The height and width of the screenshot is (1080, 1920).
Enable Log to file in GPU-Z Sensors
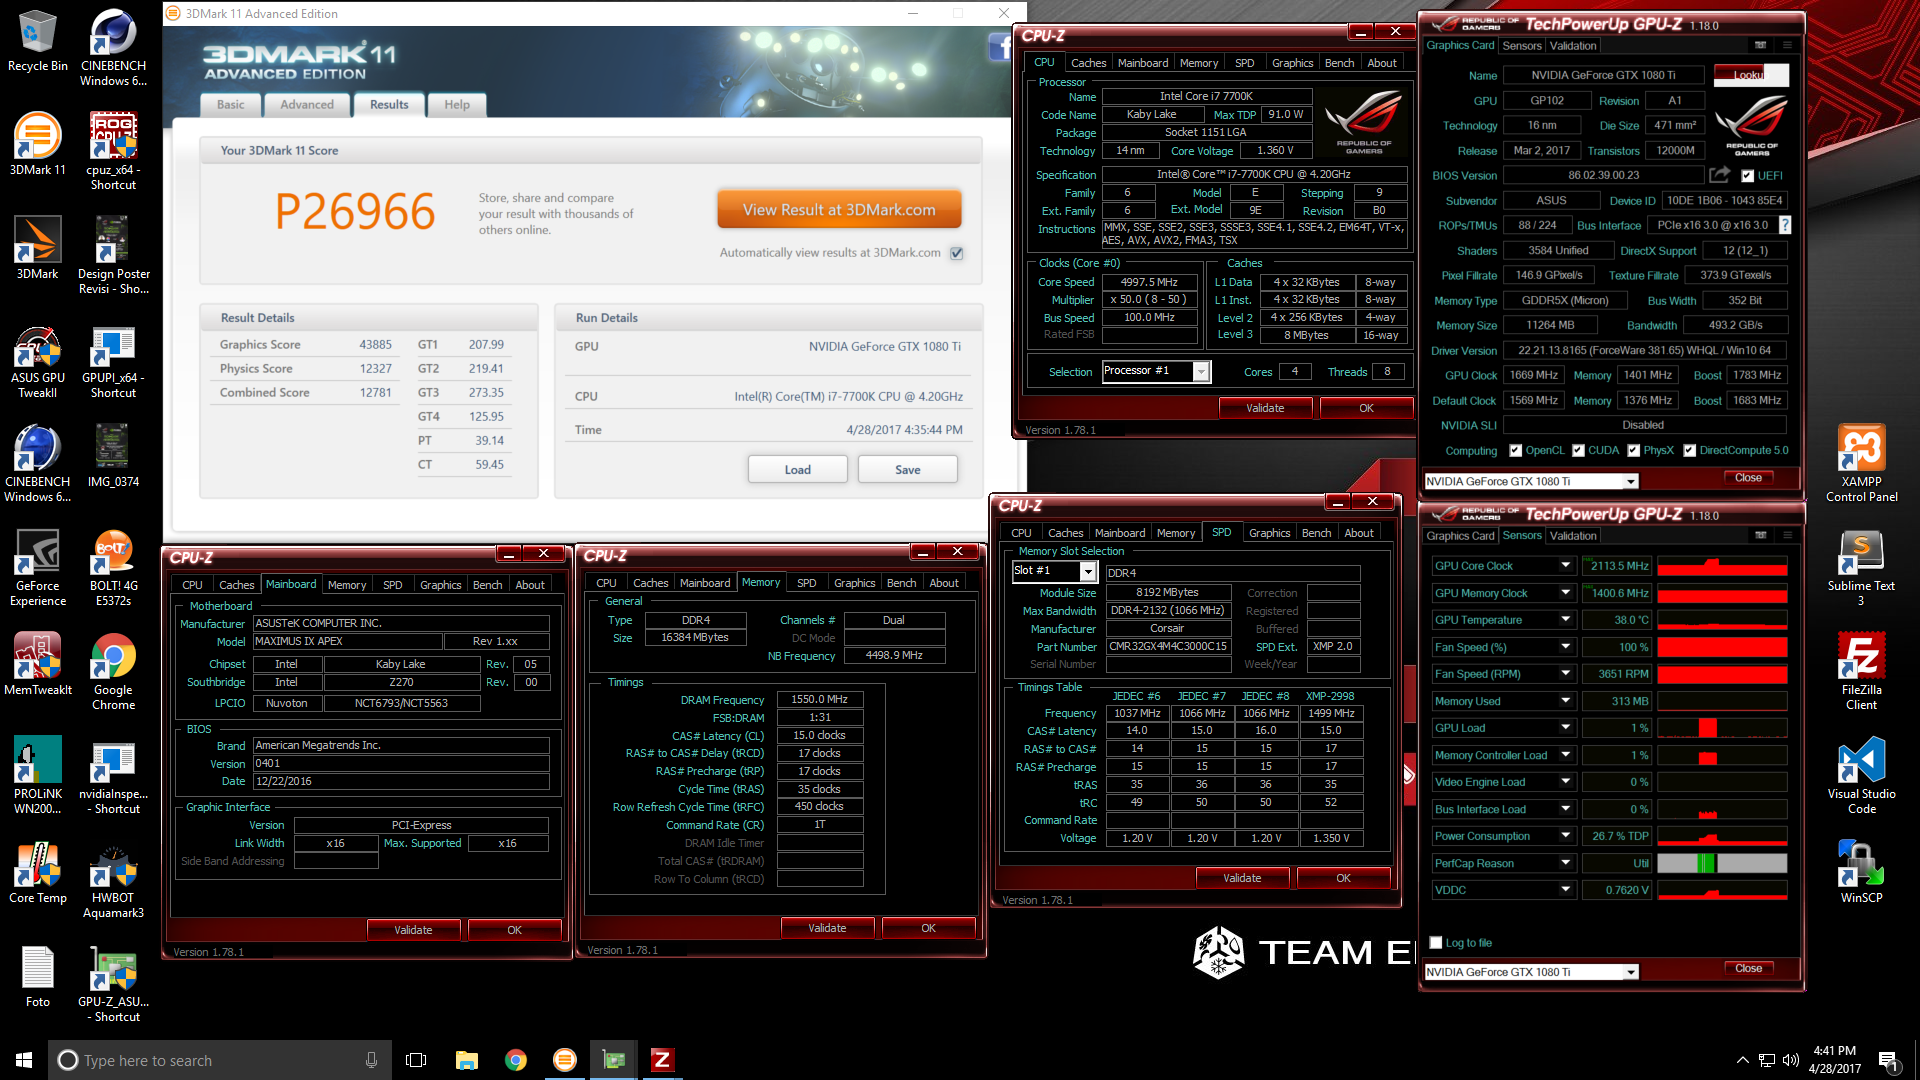pyautogui.click(x=1436, y=943)
